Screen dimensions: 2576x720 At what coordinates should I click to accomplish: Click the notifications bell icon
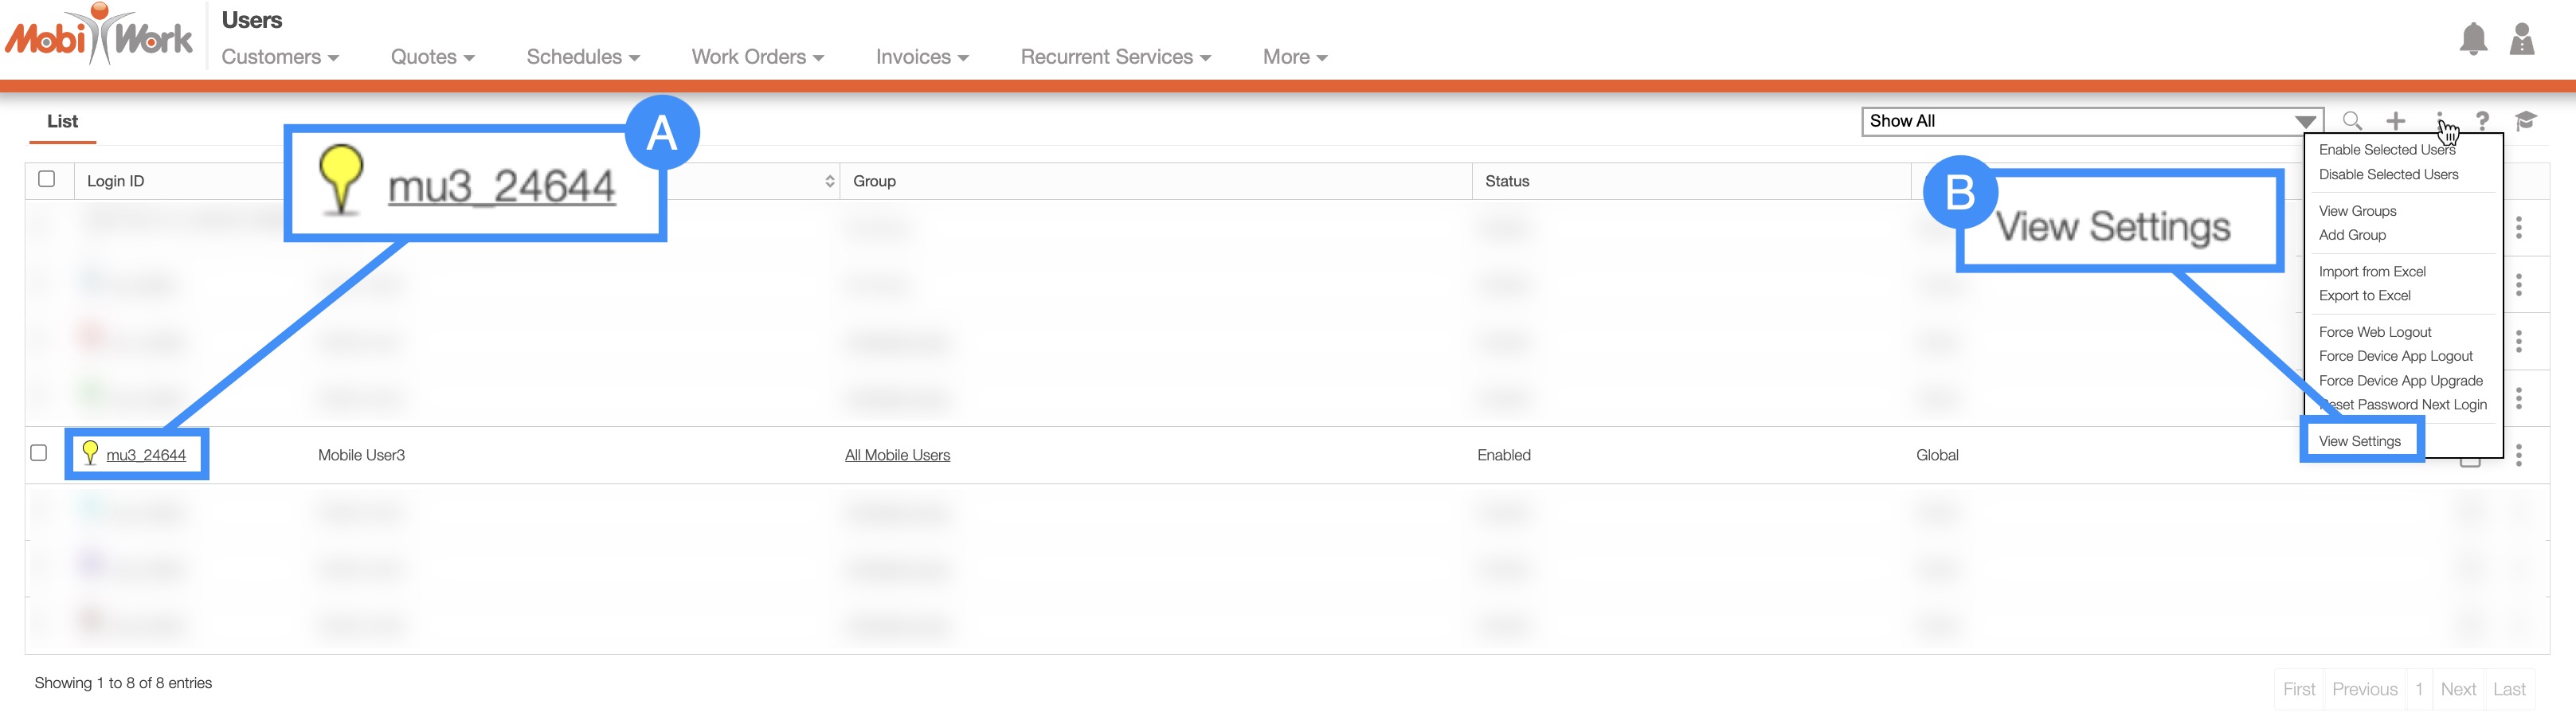pyautogui.click(x=2472, y=39)
